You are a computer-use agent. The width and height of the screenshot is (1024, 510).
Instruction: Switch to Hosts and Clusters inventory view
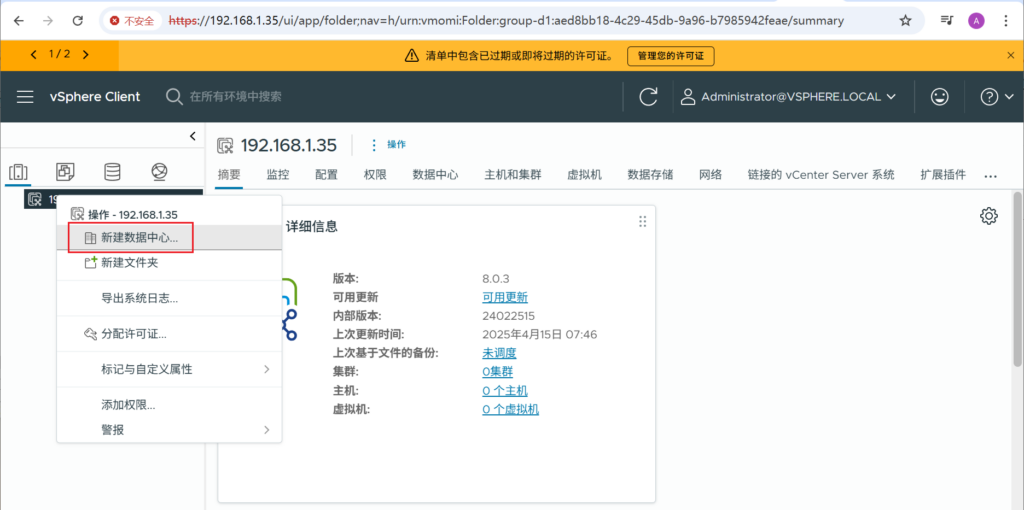(18, 172)
